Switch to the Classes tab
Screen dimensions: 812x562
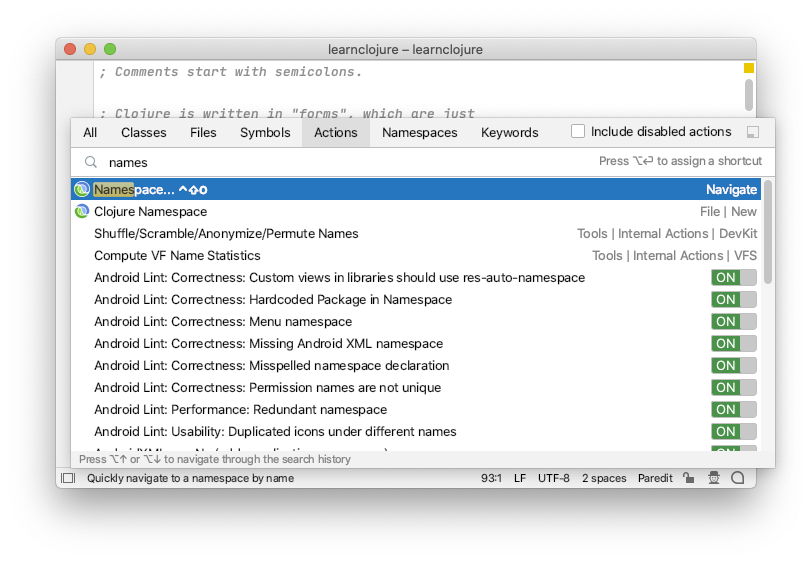pyautogui.click(x=143, y=133)
